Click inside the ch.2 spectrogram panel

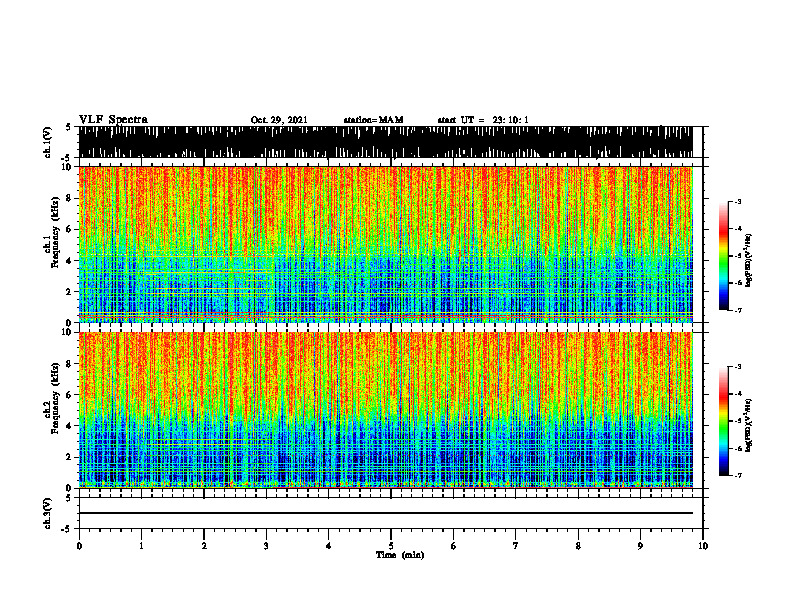click(x=386, y=410)
